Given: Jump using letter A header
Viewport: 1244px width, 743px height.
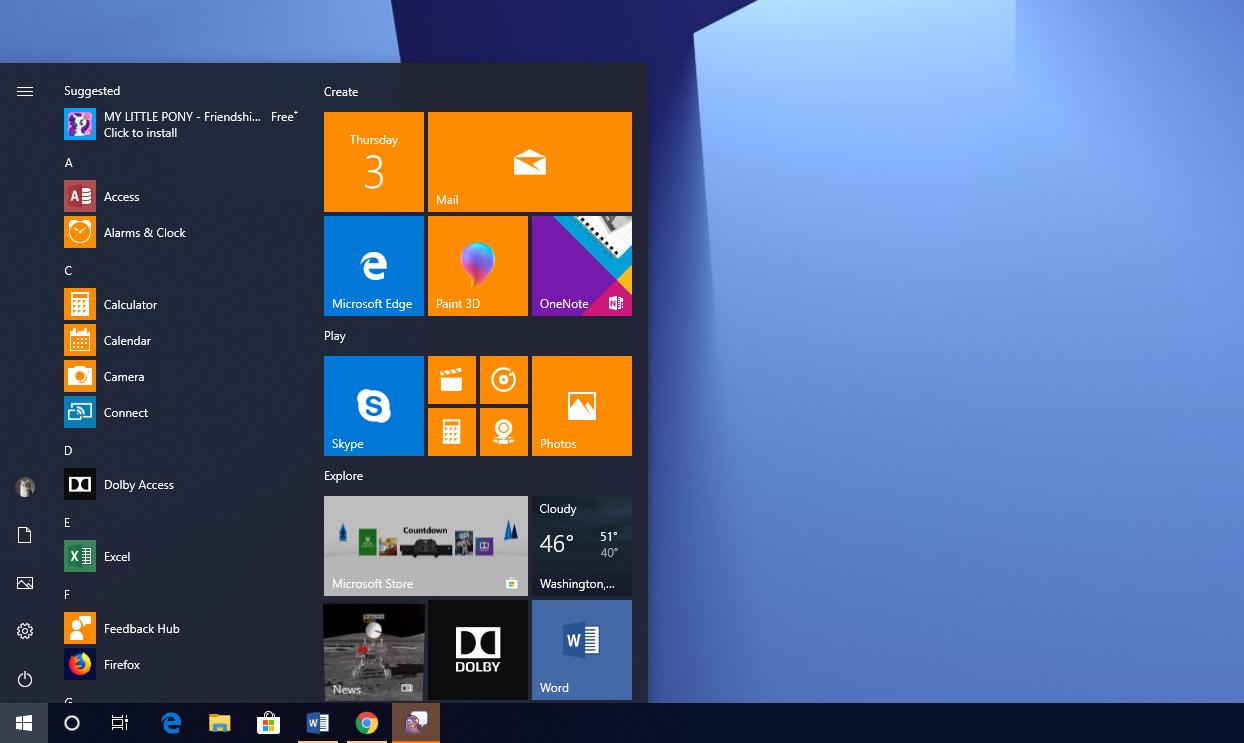Looking at the screenshot, I should 69,163.
